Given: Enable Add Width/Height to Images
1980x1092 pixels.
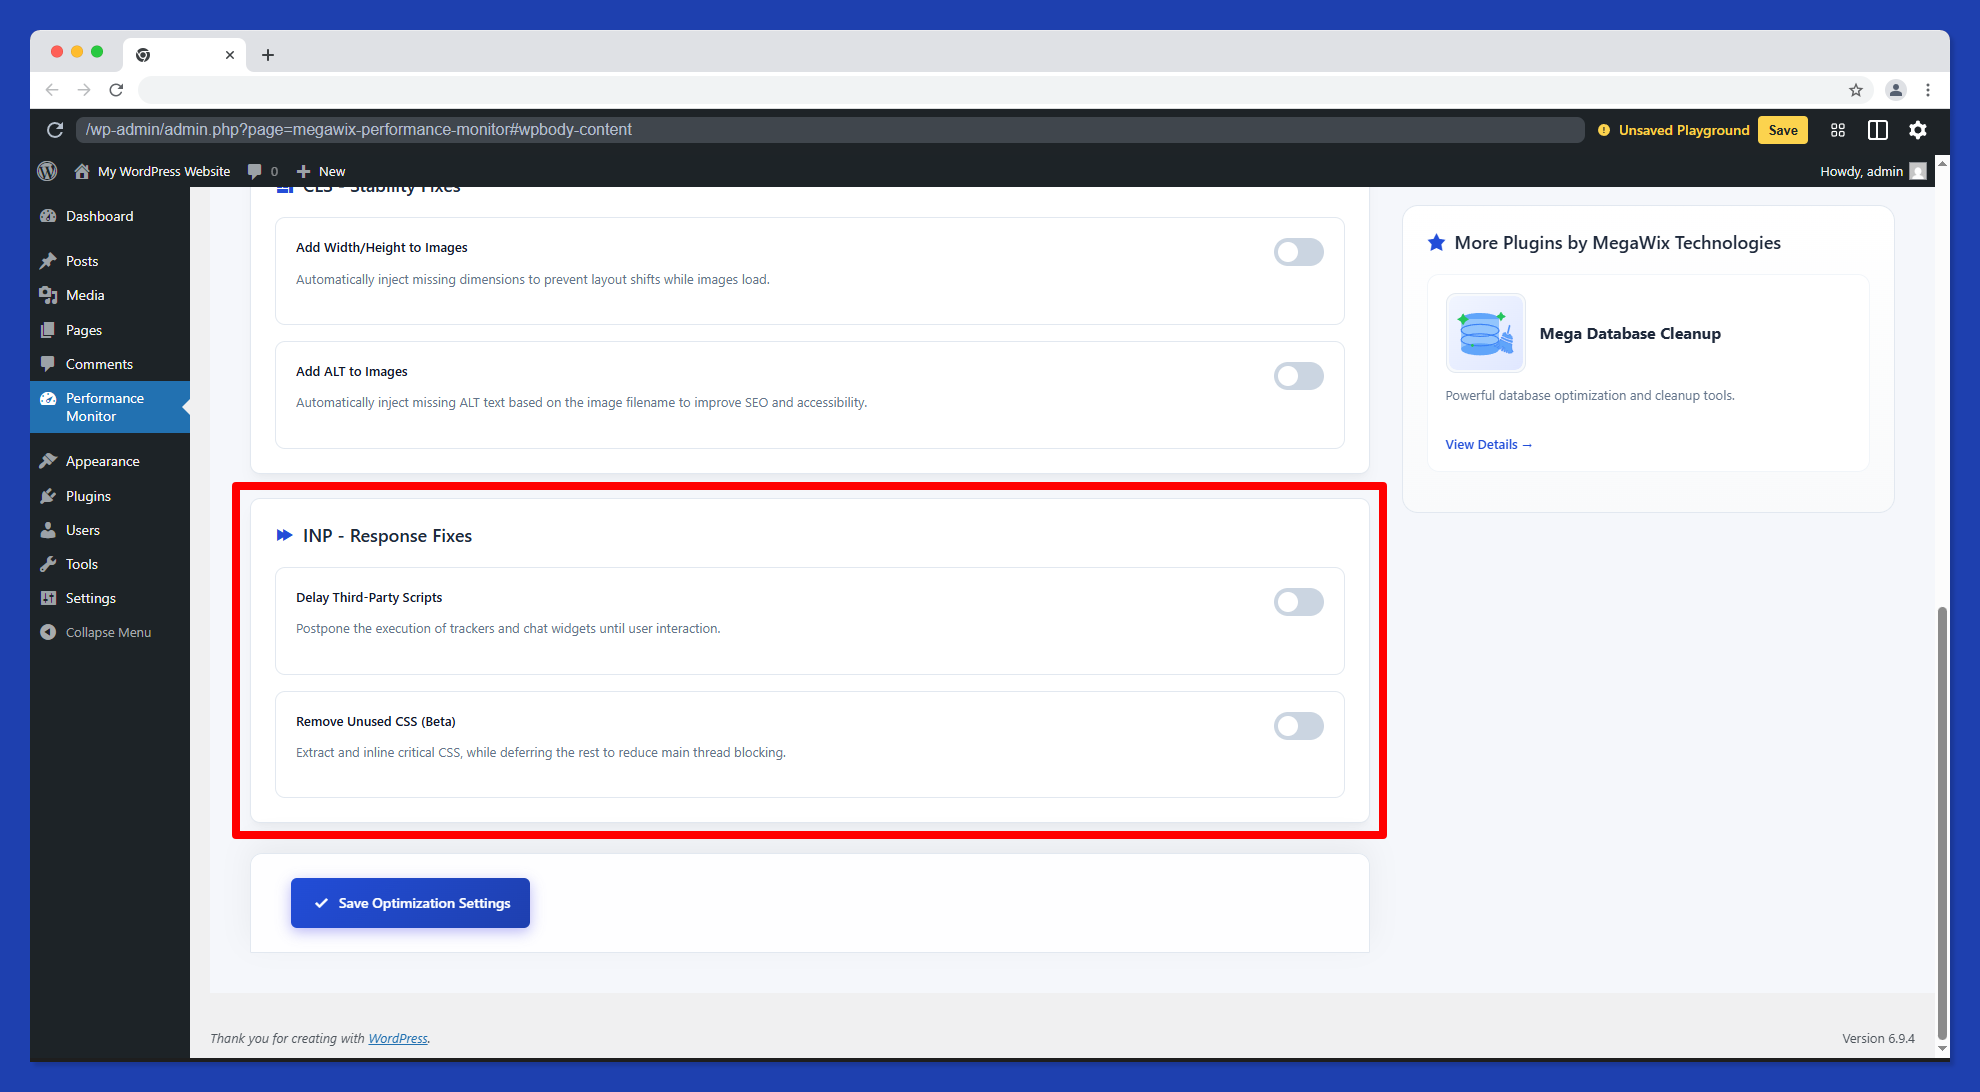Looking at the screenshot, I should click(x=1298, y=251).
